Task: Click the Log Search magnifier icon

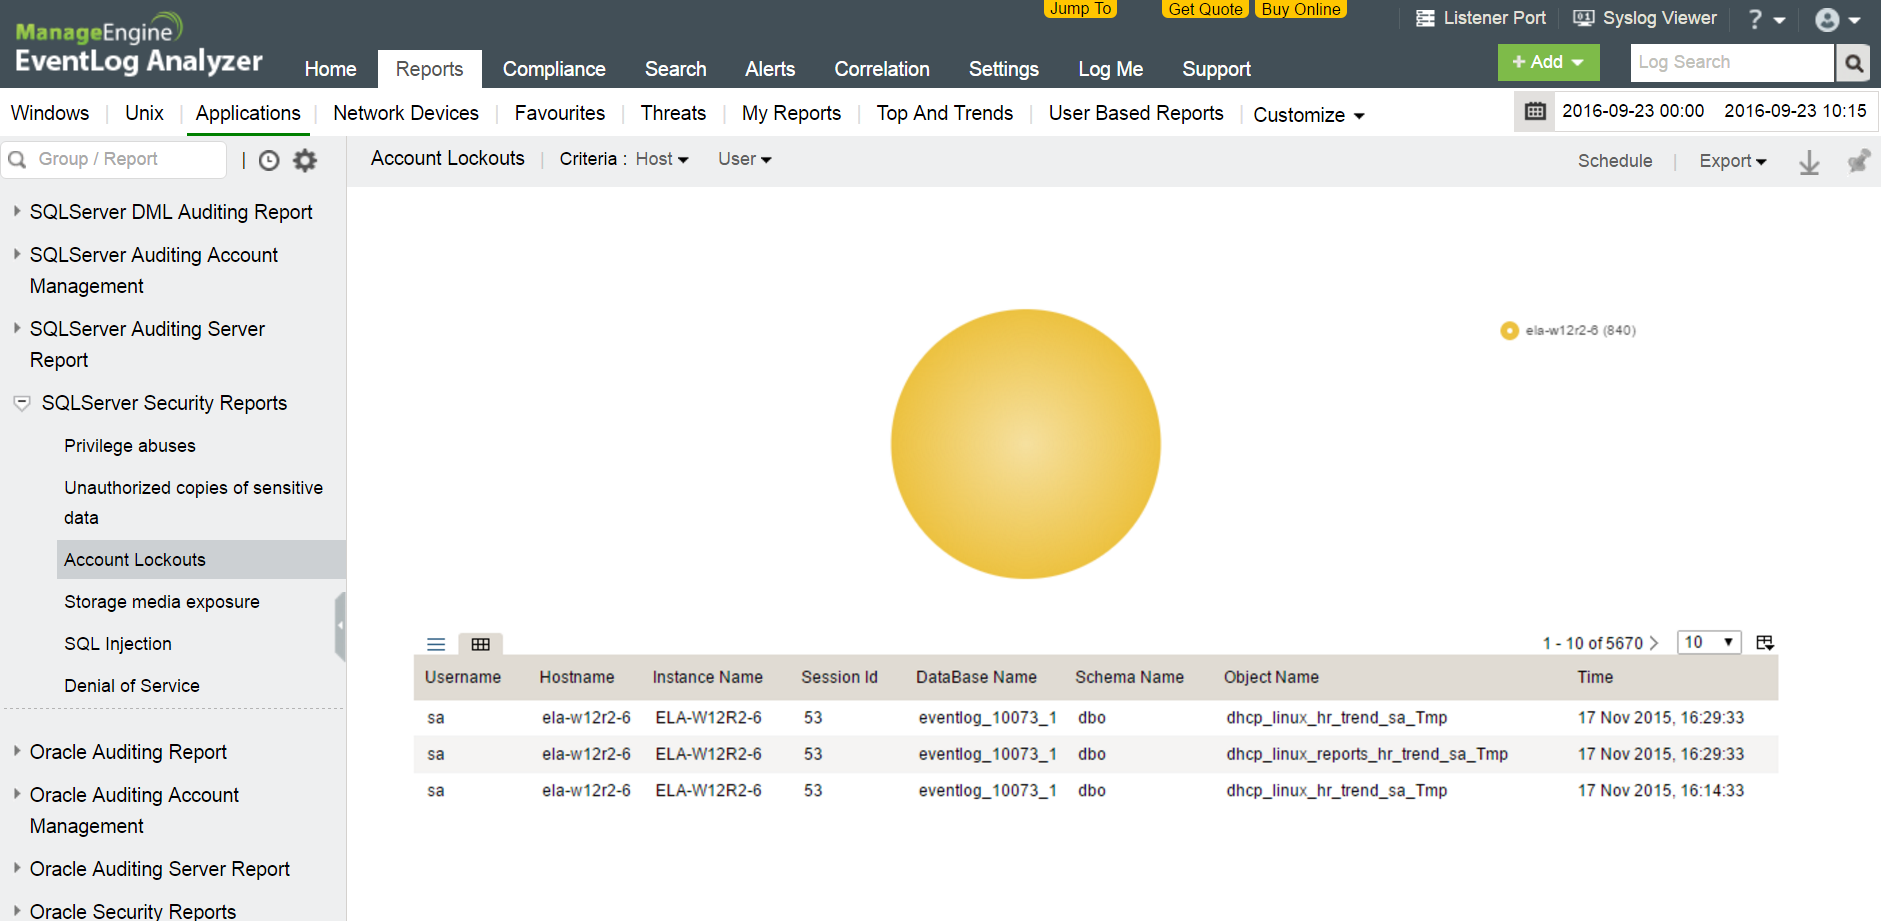Action: (x=1853, y=63)
